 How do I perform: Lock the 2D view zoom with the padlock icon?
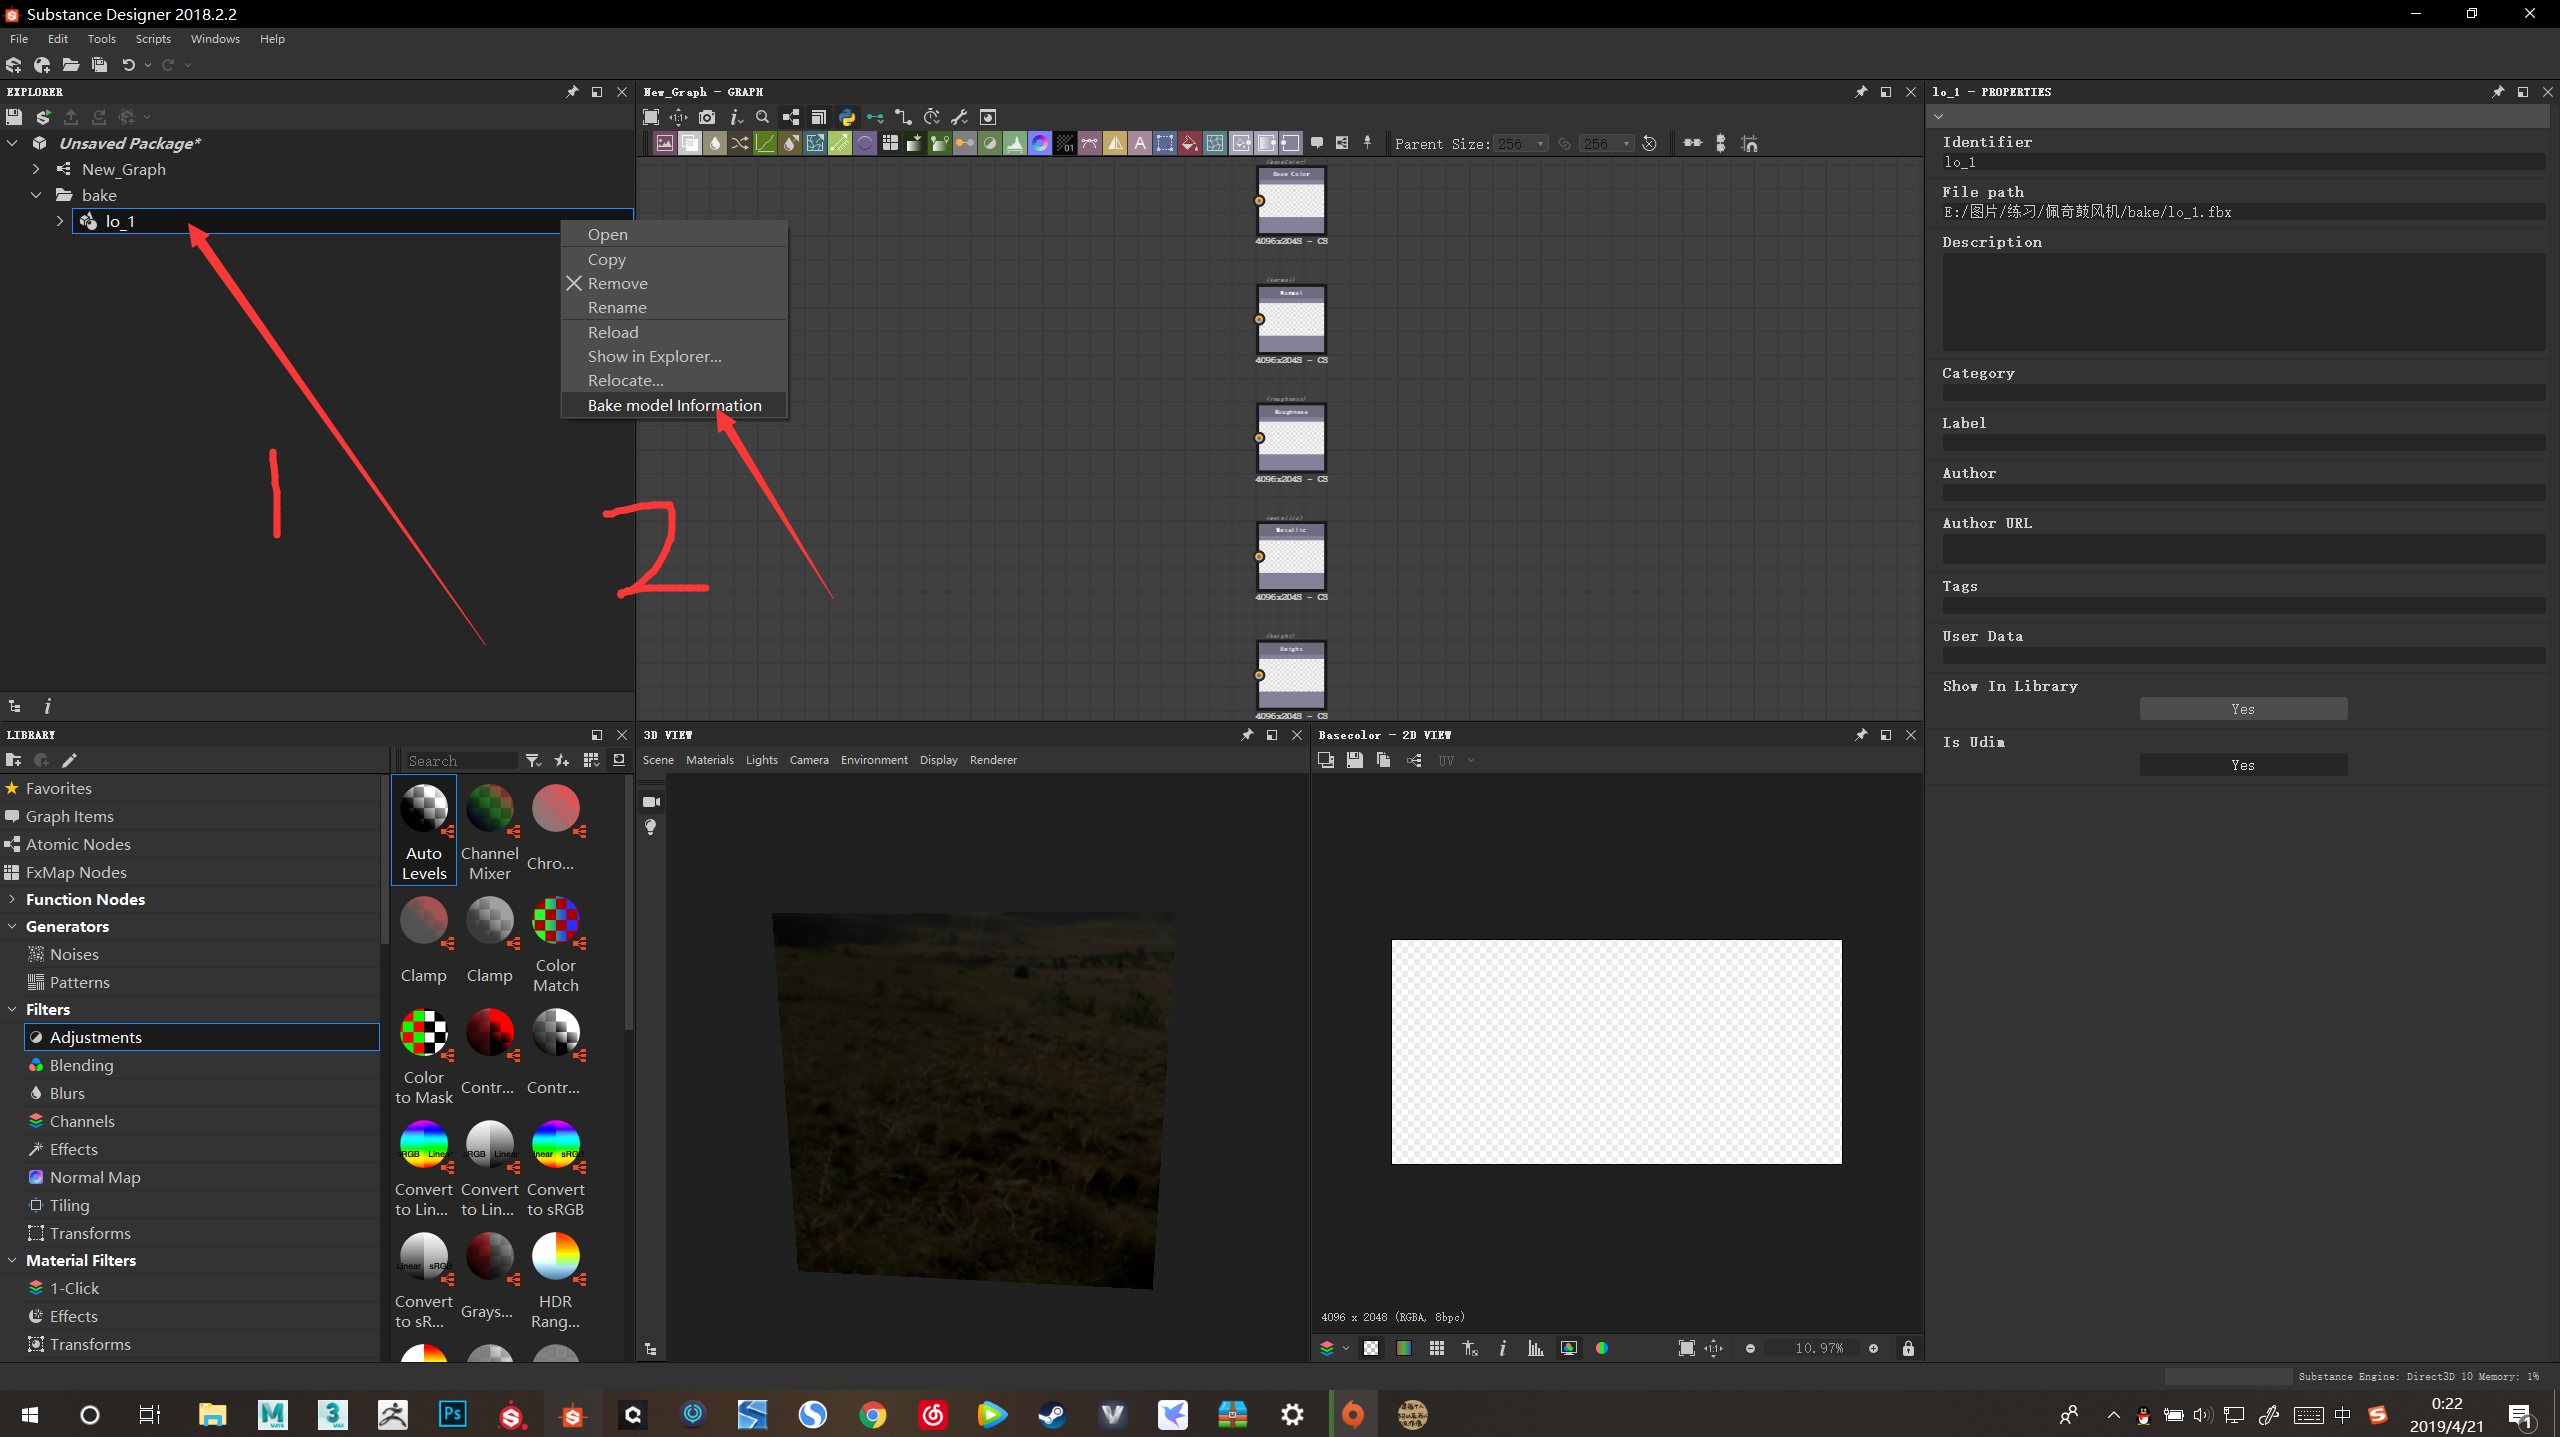tap(1908, 1348)
